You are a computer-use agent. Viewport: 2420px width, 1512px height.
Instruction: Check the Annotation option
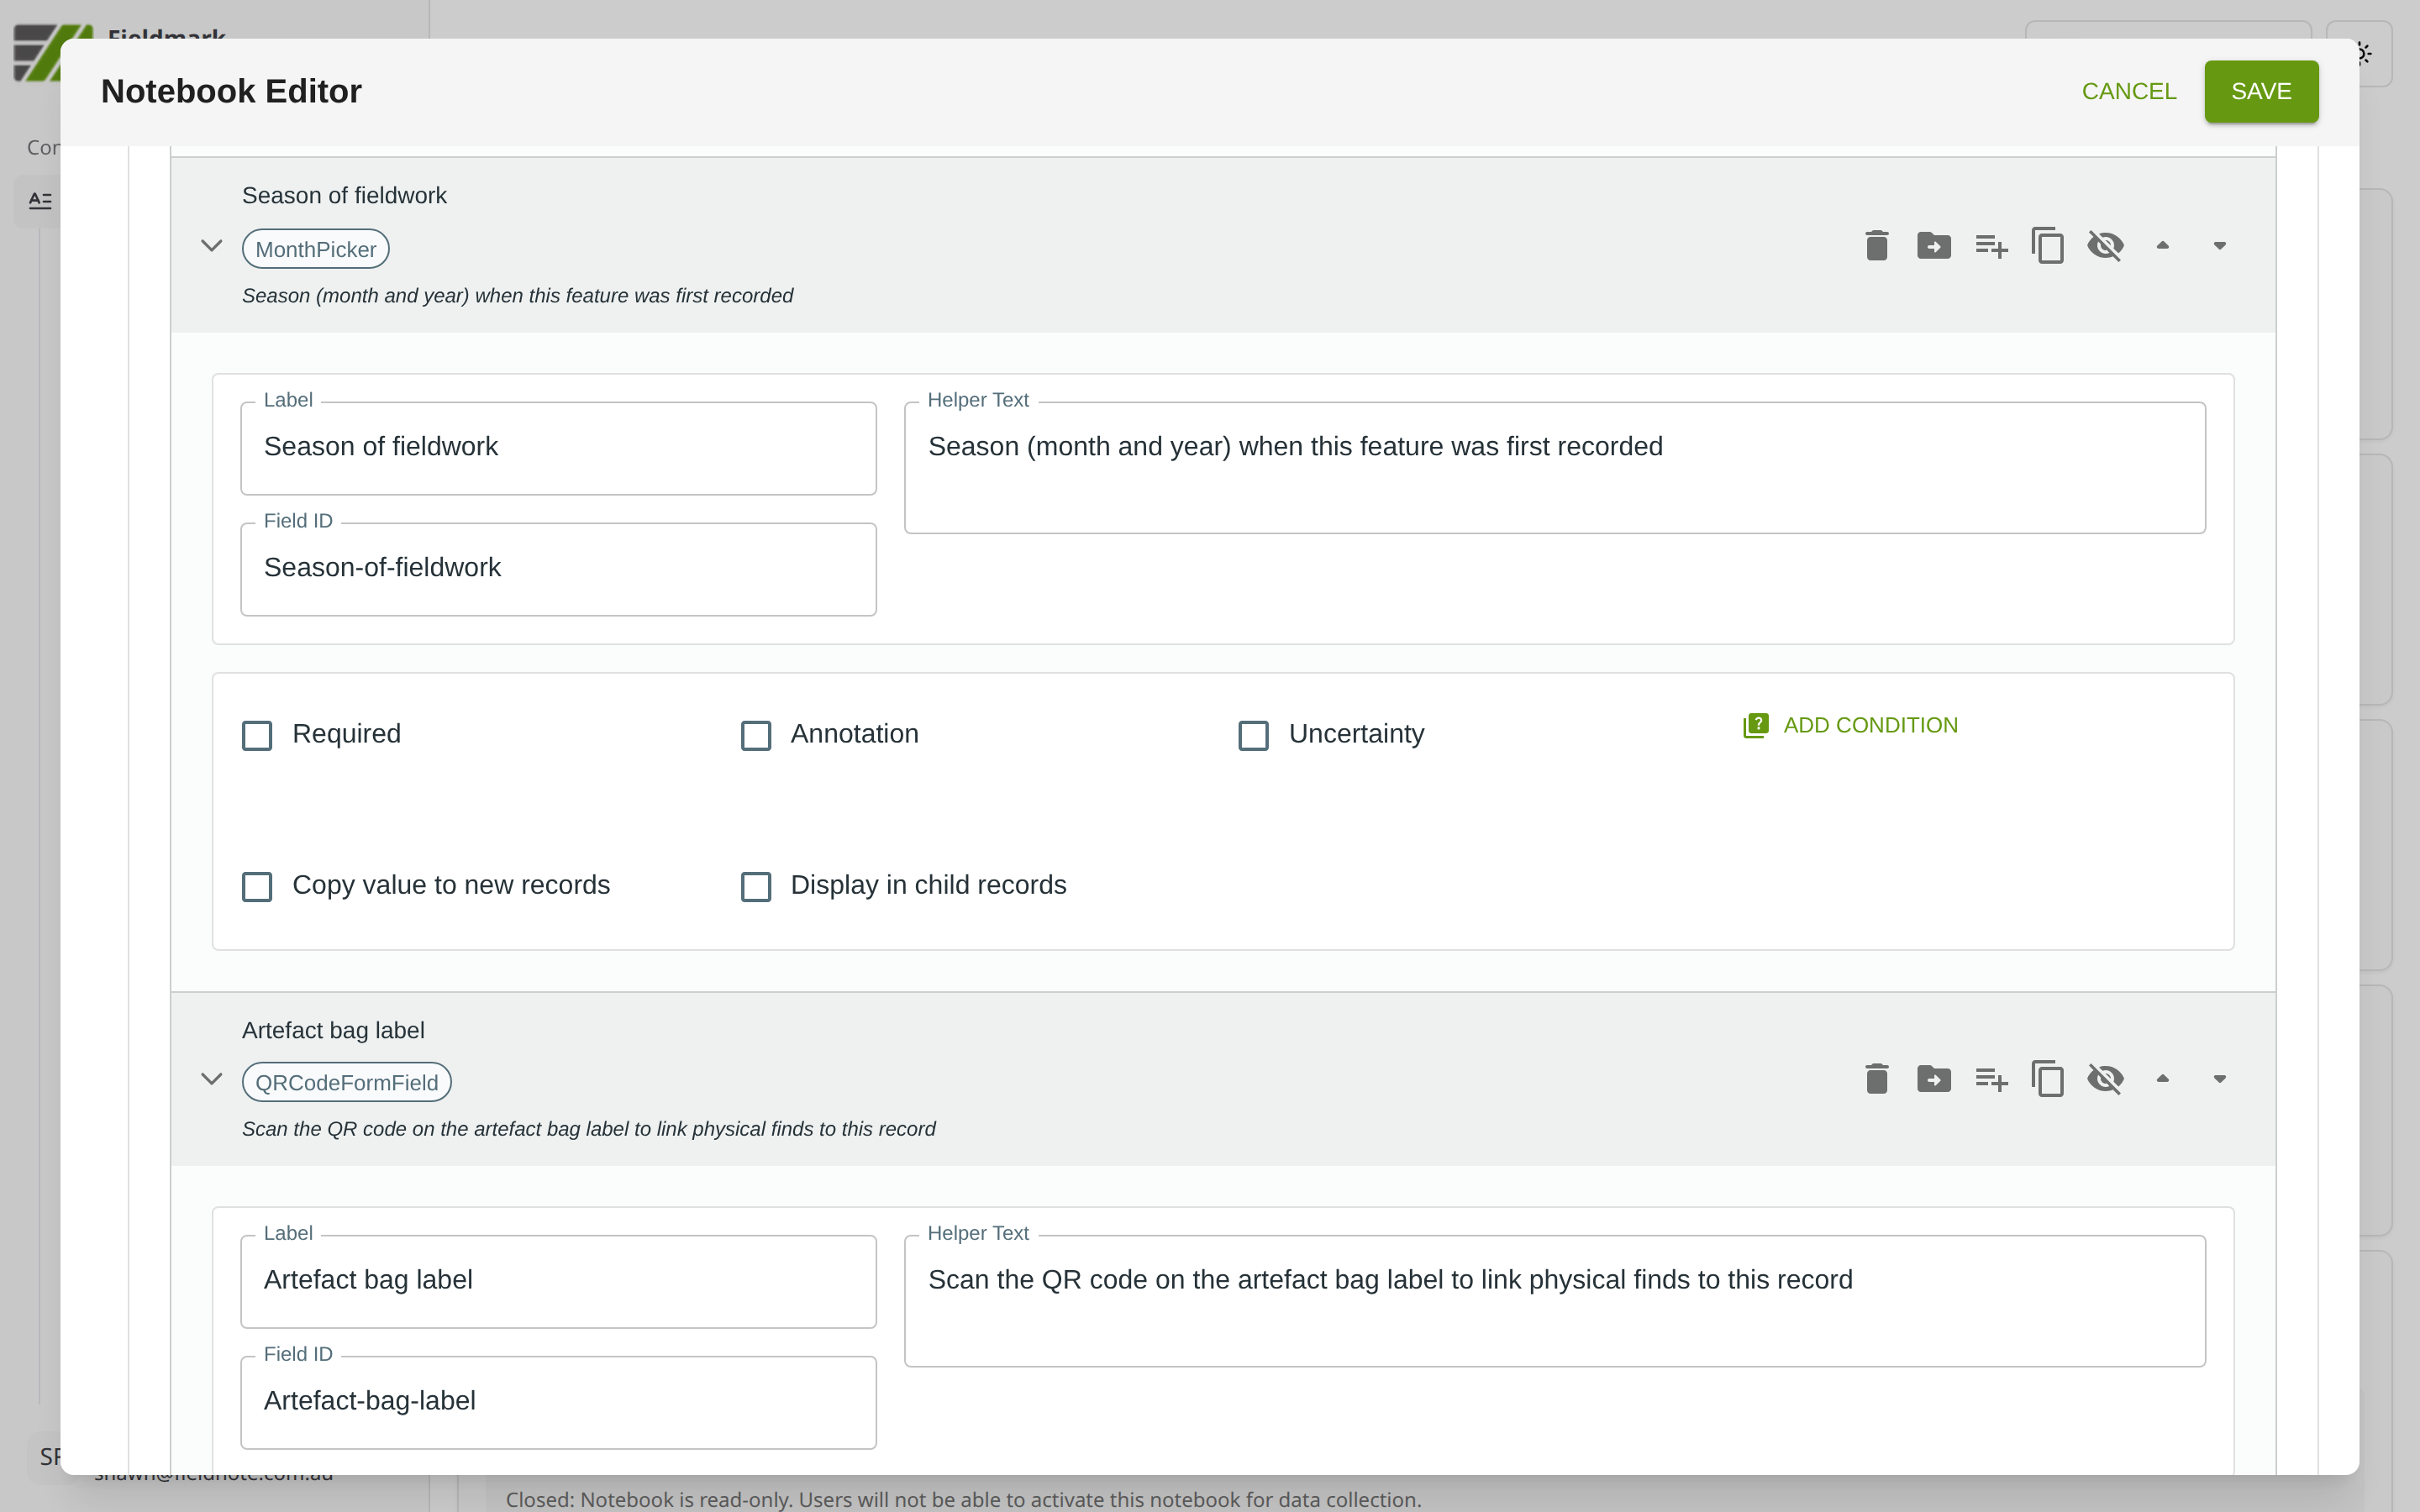(756, 735)
